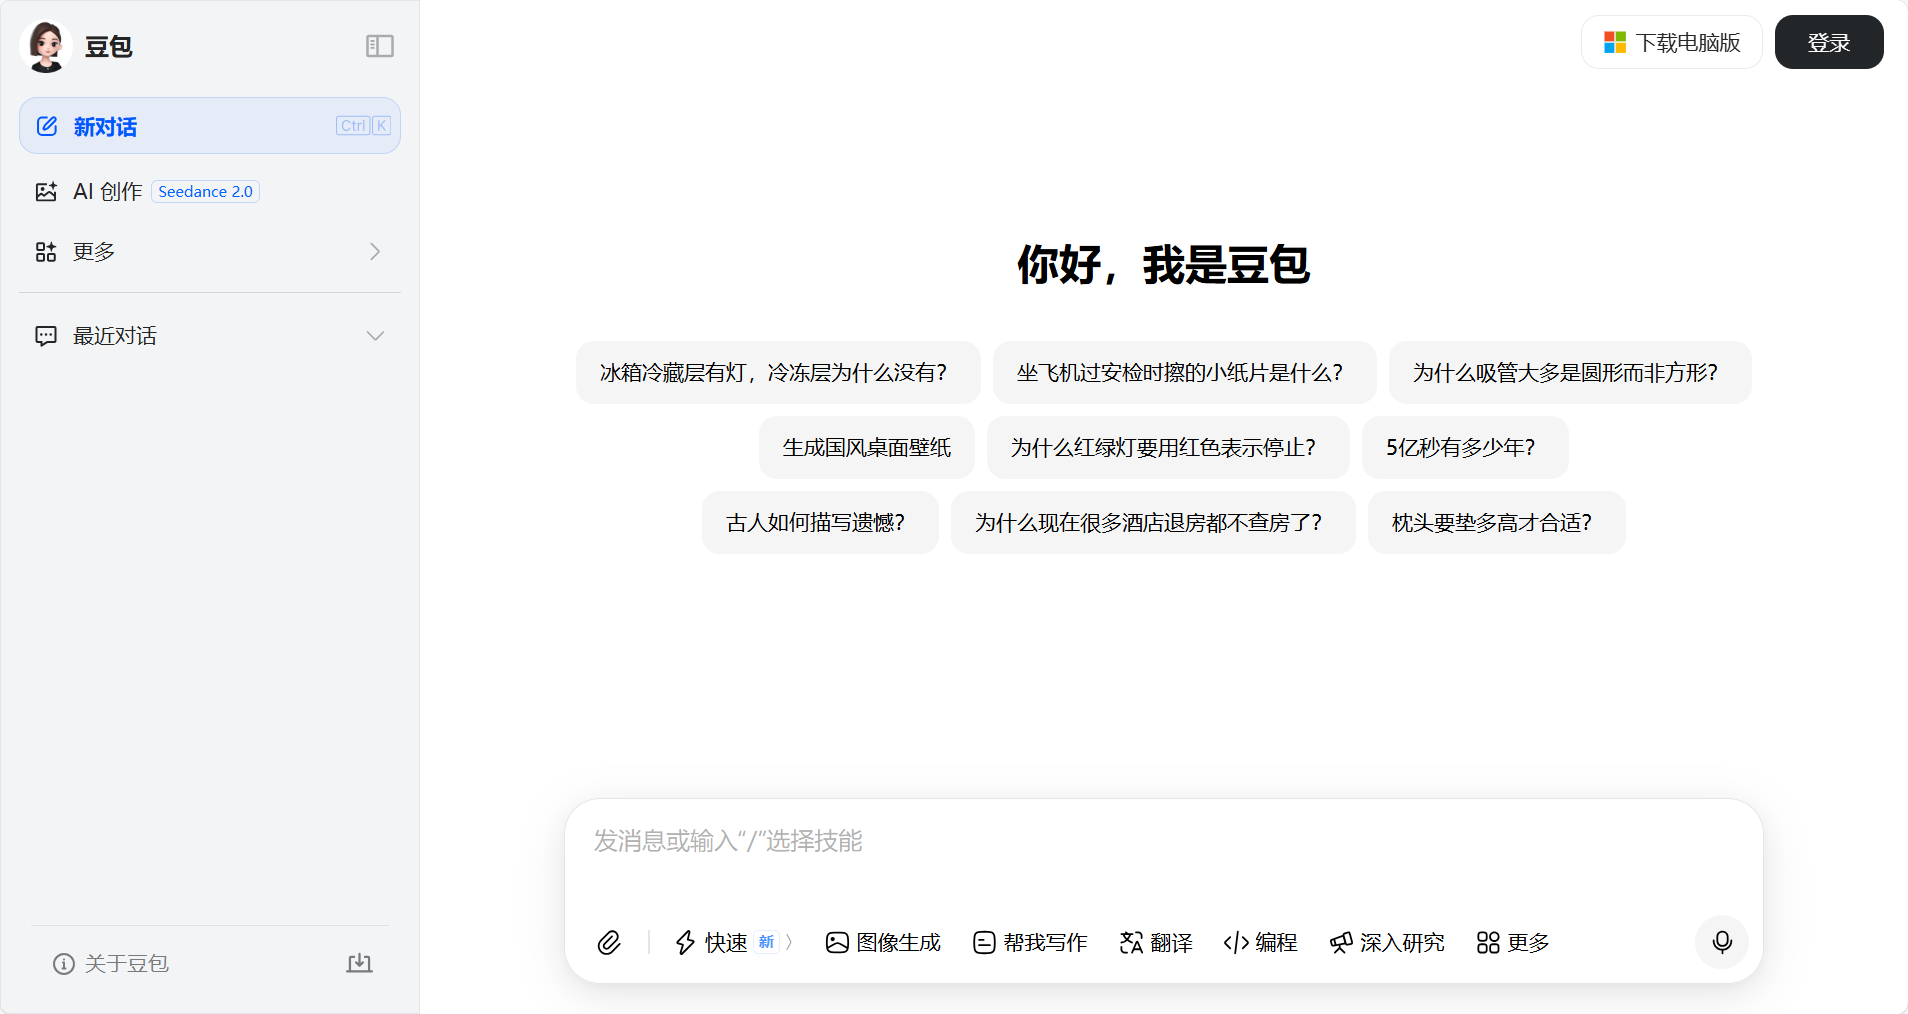Show 更多 skills in the input toolbar
This screenshot has width=1908, height=1014.
point(1513,942)
